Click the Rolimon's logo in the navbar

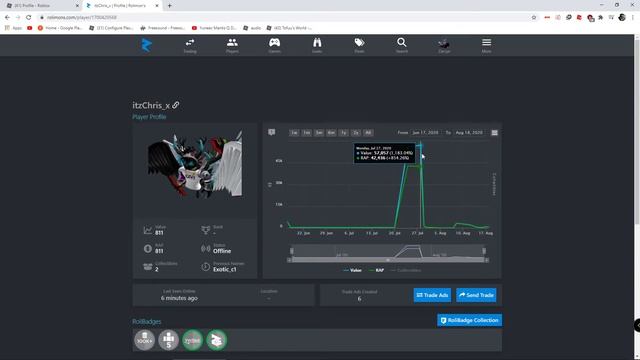tap(147, 45)
